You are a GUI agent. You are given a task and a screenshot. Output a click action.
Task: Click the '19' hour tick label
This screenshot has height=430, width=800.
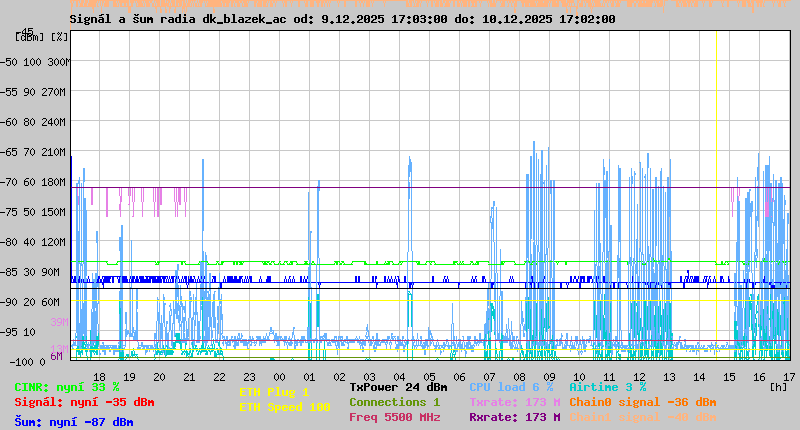pyautogui.click(x=129, y=377)
